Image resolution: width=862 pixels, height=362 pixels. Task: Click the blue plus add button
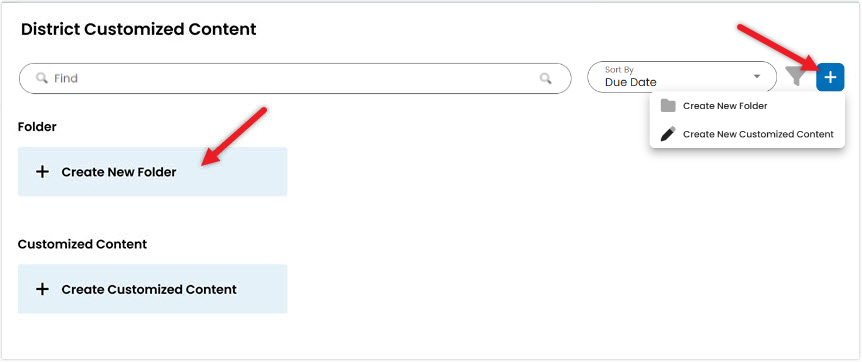point(830,77)
